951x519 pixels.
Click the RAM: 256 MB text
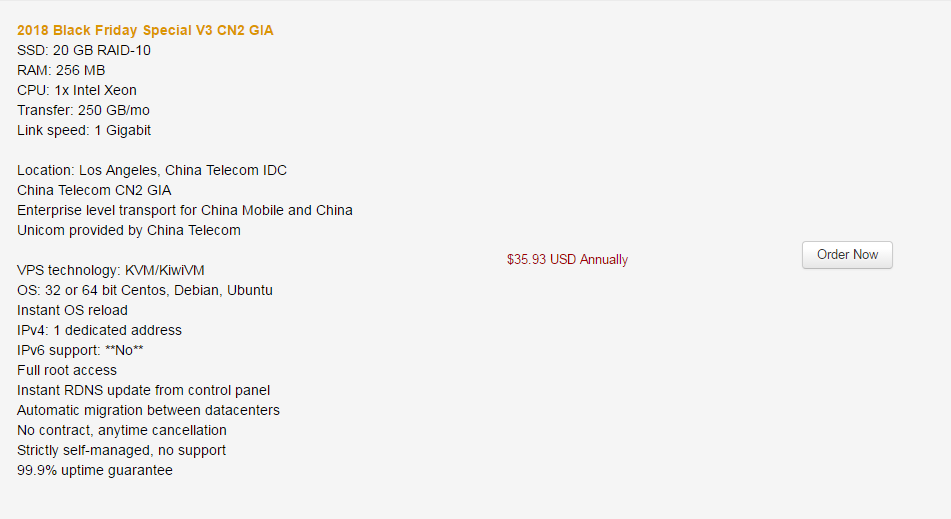pyautogui.click(x=61, y=70)
